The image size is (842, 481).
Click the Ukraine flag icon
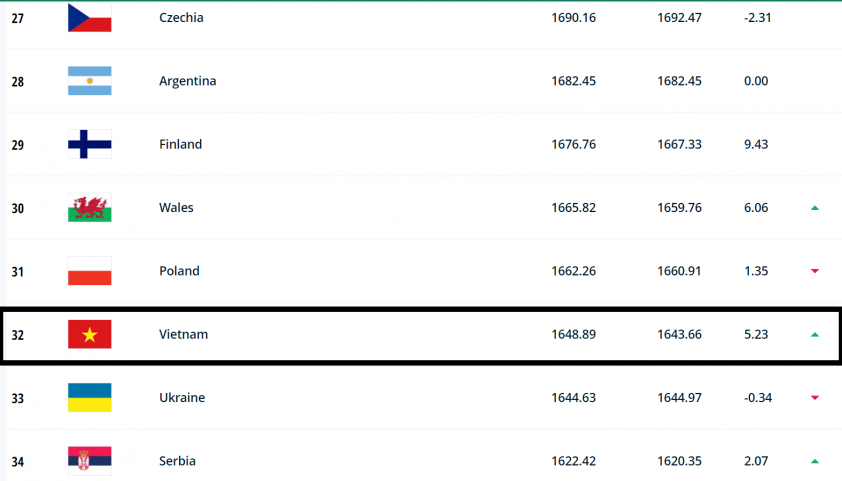coord(90,397)
